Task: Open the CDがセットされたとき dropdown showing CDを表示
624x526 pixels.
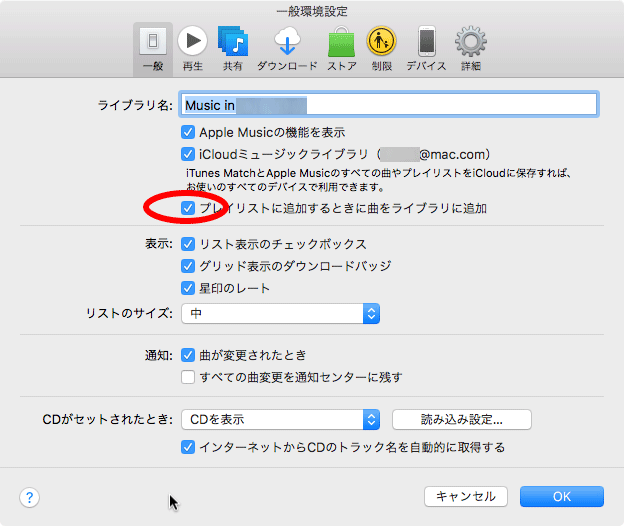Action: tap(281, 419)
